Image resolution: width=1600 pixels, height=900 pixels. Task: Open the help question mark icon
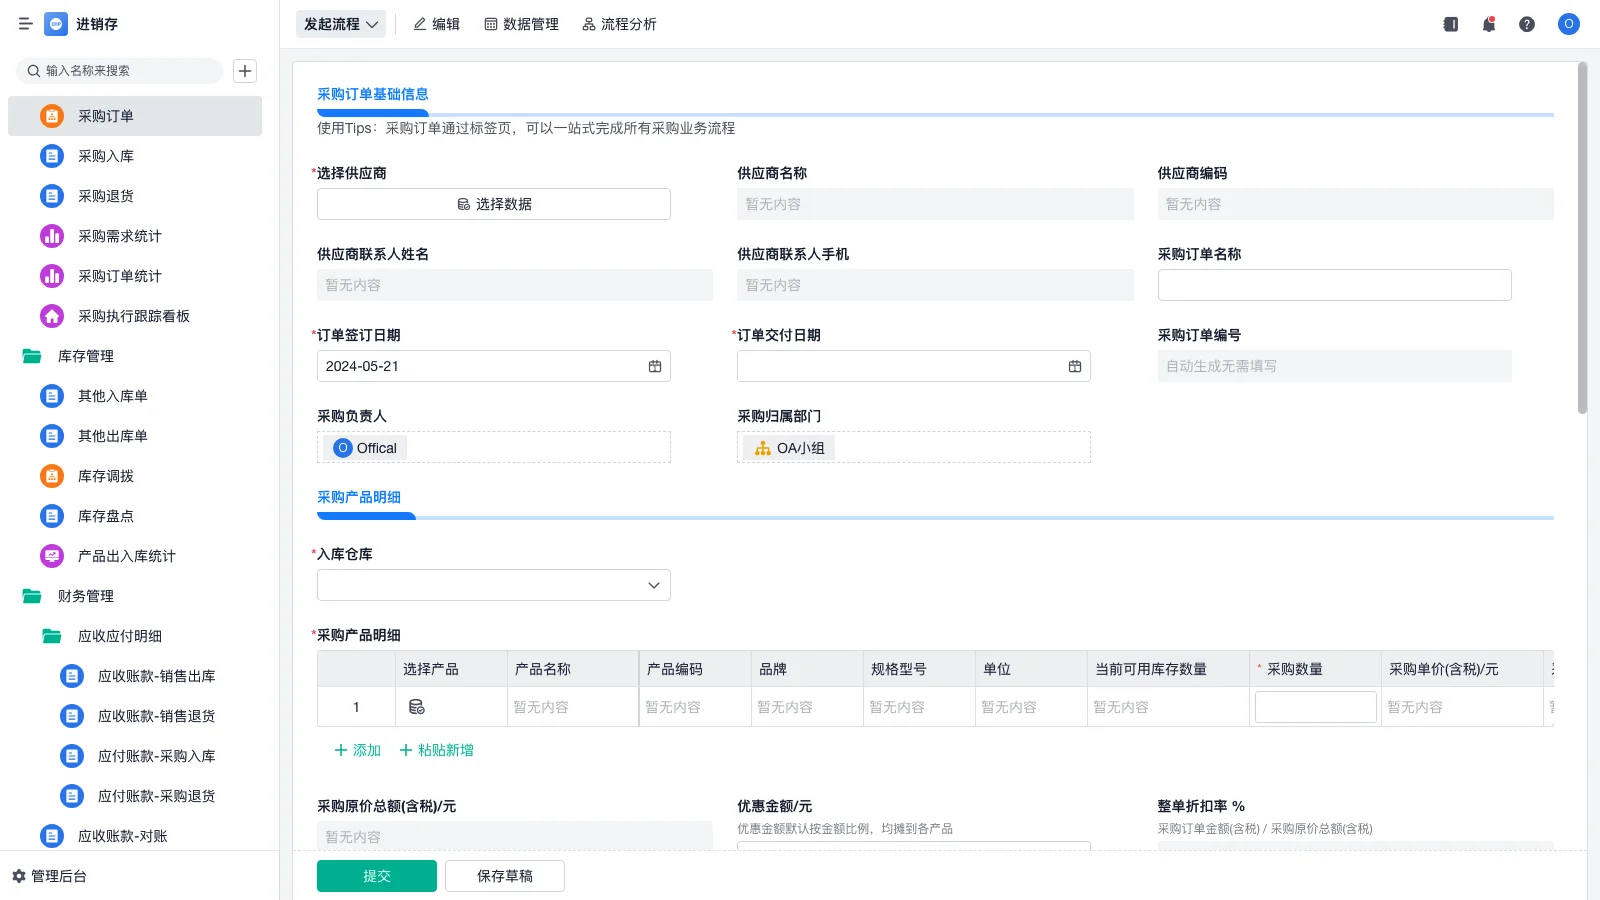tap(1527, 24)
